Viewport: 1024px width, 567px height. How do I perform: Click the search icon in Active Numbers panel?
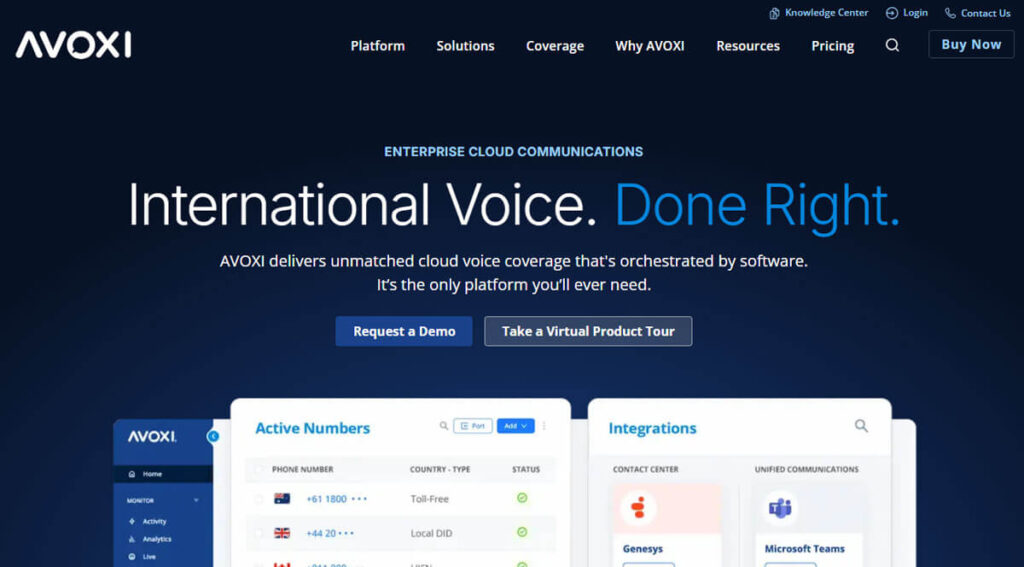443,426
